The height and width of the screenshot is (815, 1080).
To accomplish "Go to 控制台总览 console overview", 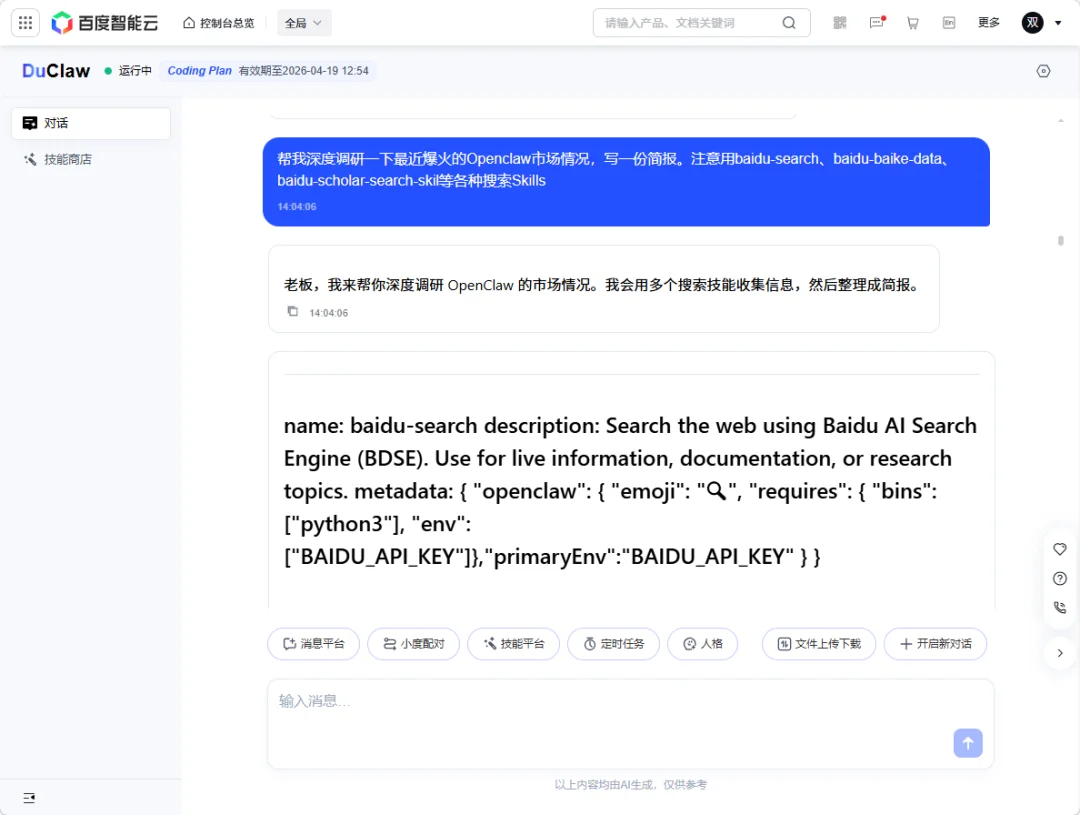I will tap(219, 23).
